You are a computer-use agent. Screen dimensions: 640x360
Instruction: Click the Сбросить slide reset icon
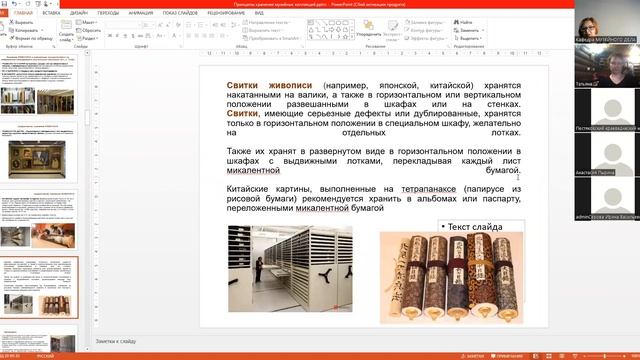click(x=79, y=30)
